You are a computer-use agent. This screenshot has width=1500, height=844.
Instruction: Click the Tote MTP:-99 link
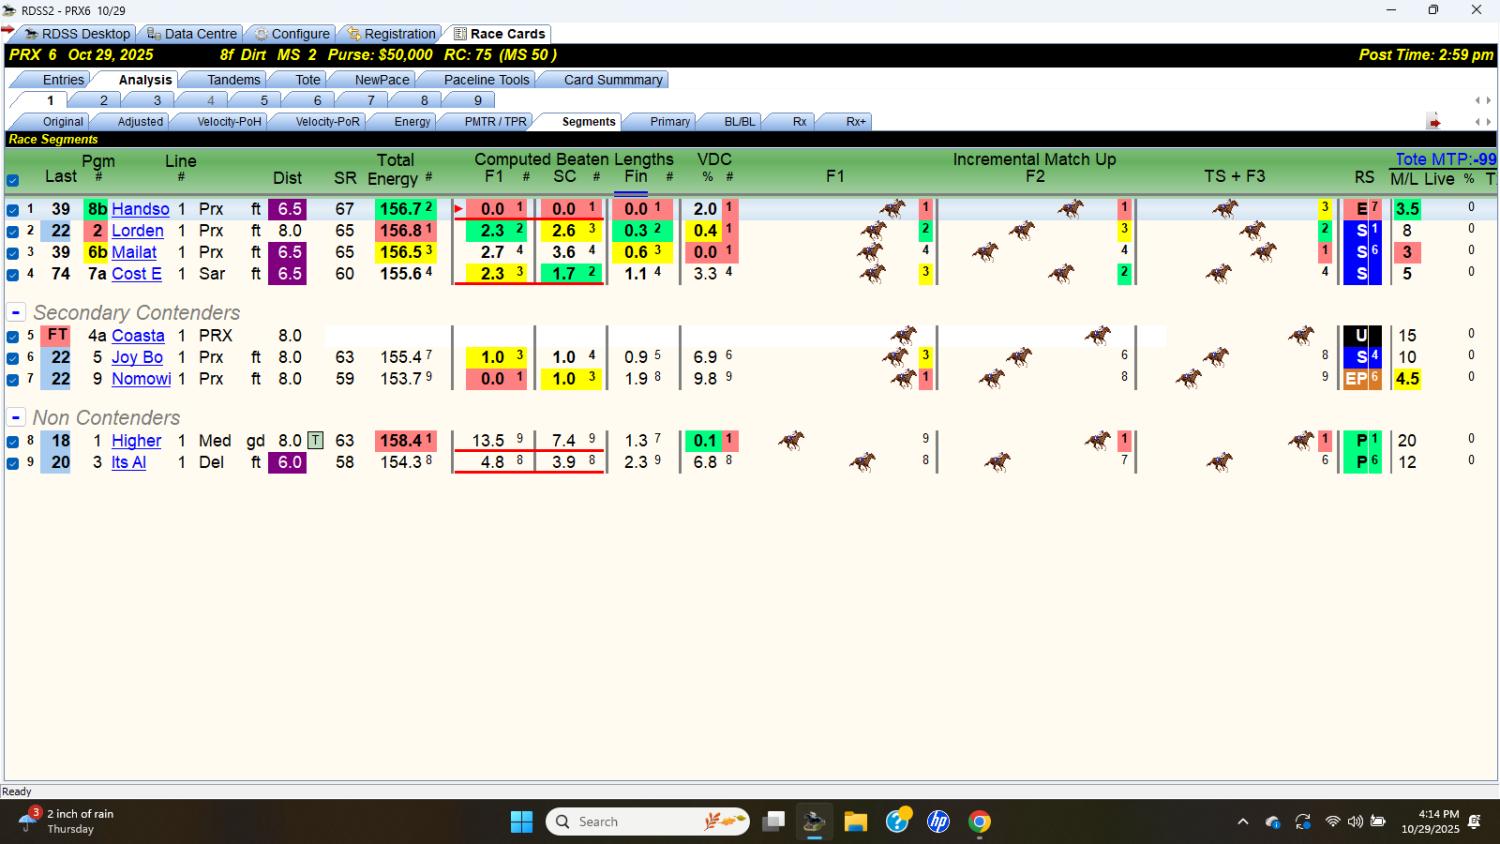[x=1445, y=159]
